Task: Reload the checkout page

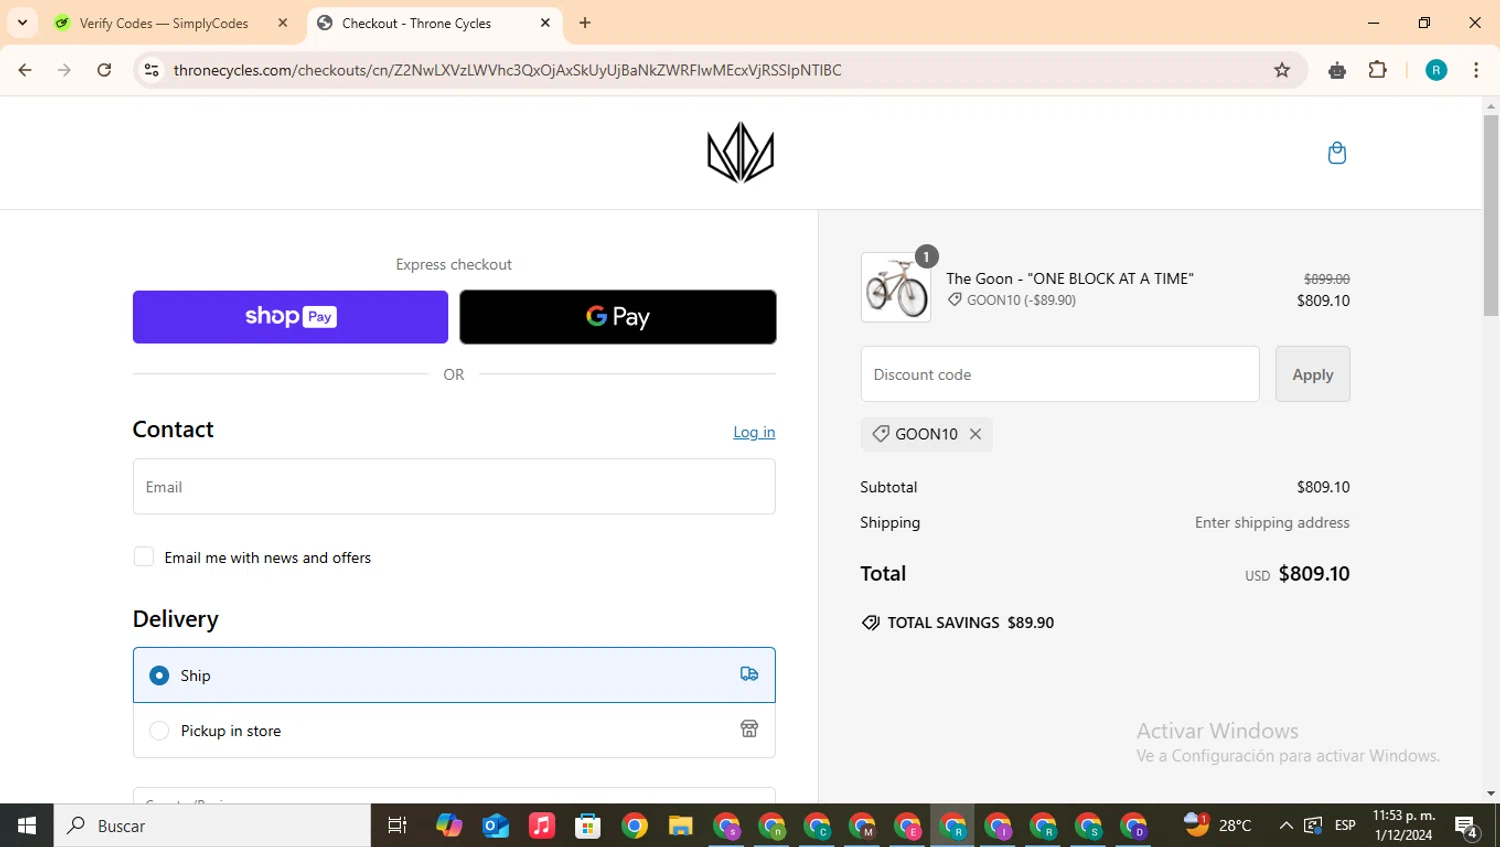Action: coord(104,70)
